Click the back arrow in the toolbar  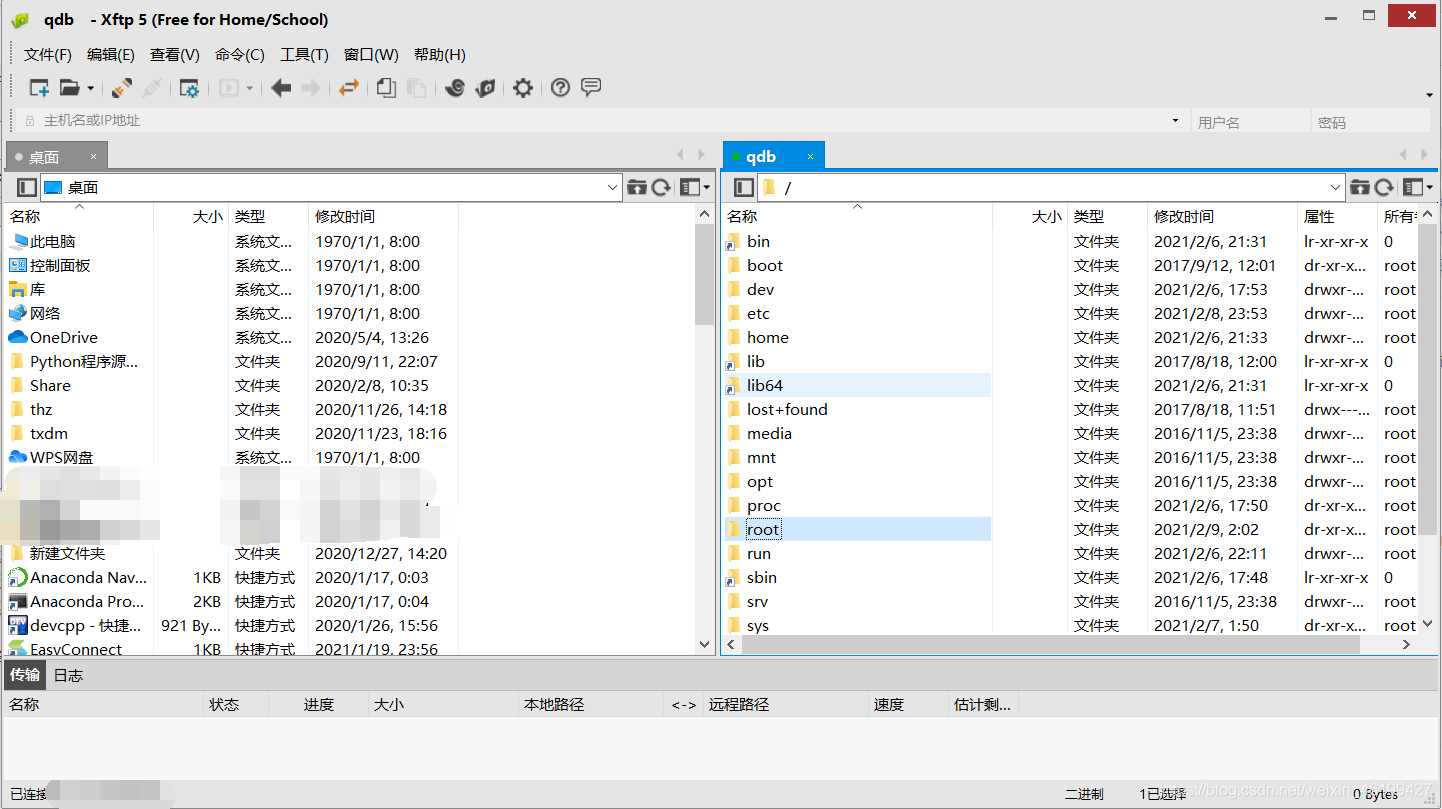pos(281,88)
